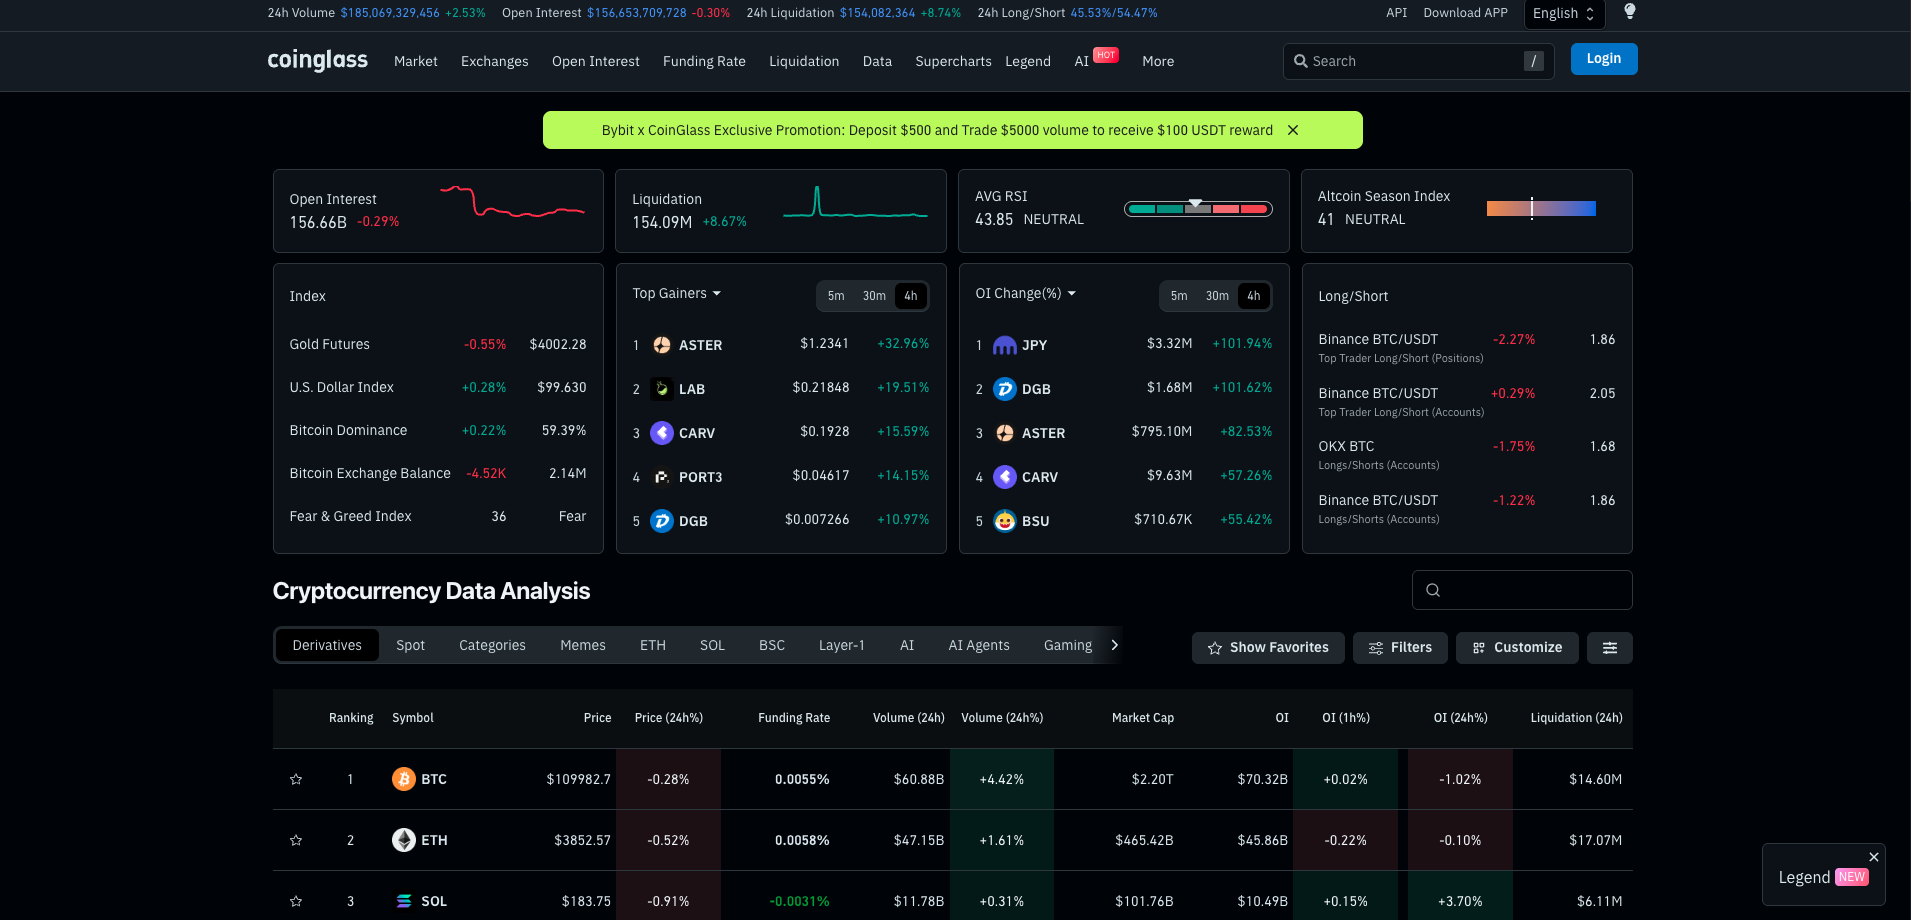Click the ETH coin icon in table
The width and height of the screenshot is (1911, 920).
(x=404, y=840)
